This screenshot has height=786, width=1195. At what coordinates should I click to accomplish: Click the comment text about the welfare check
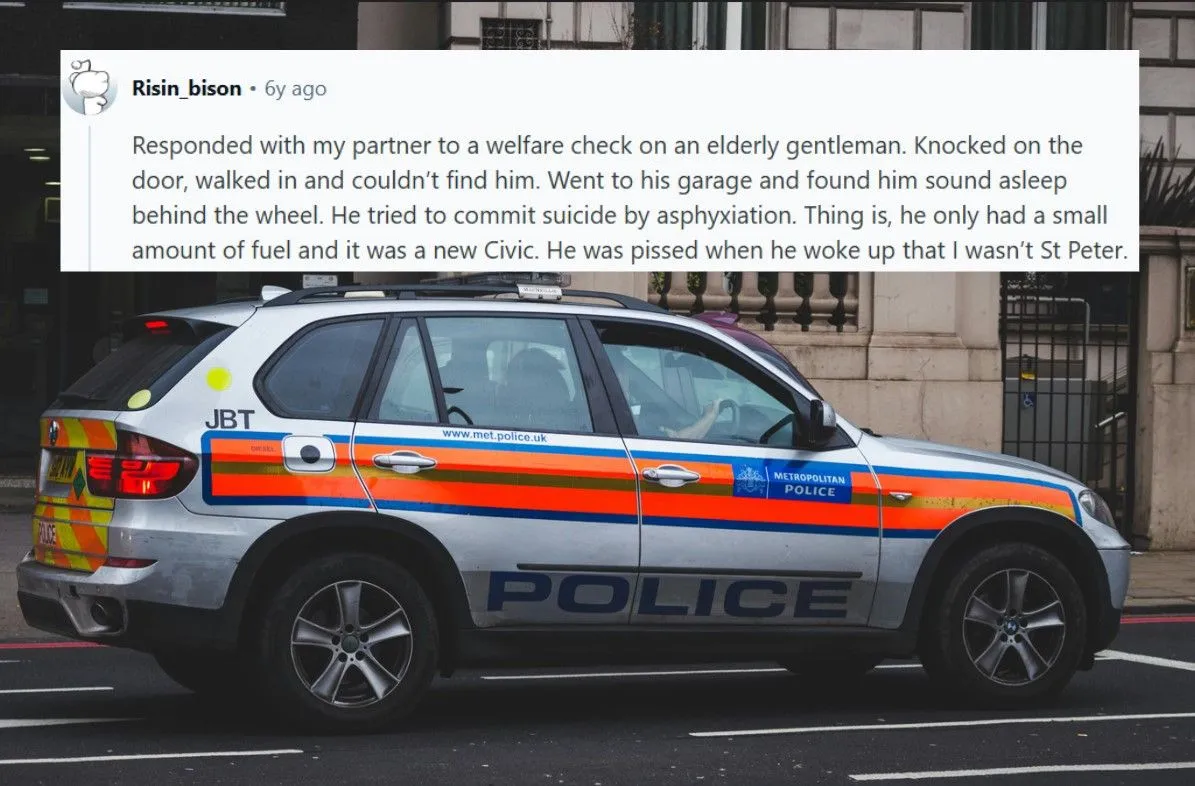(629, 197)
